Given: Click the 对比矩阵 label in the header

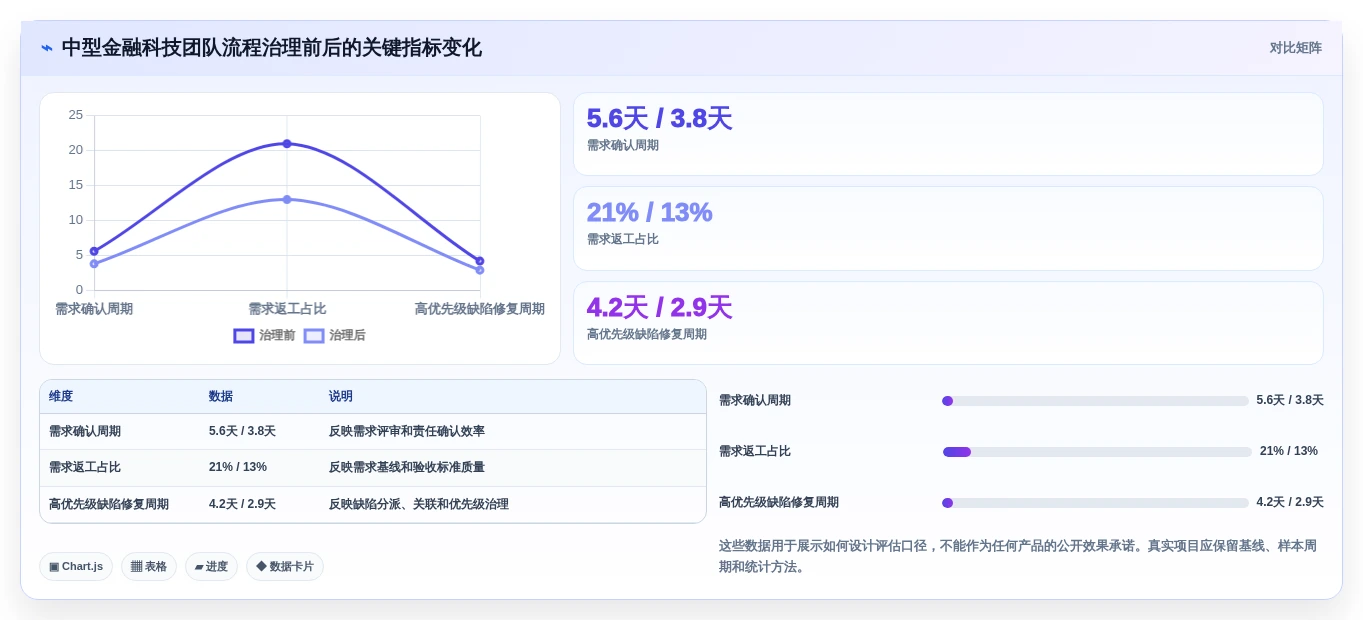Looking at the screenshot, I should [x=1295, y=48].
